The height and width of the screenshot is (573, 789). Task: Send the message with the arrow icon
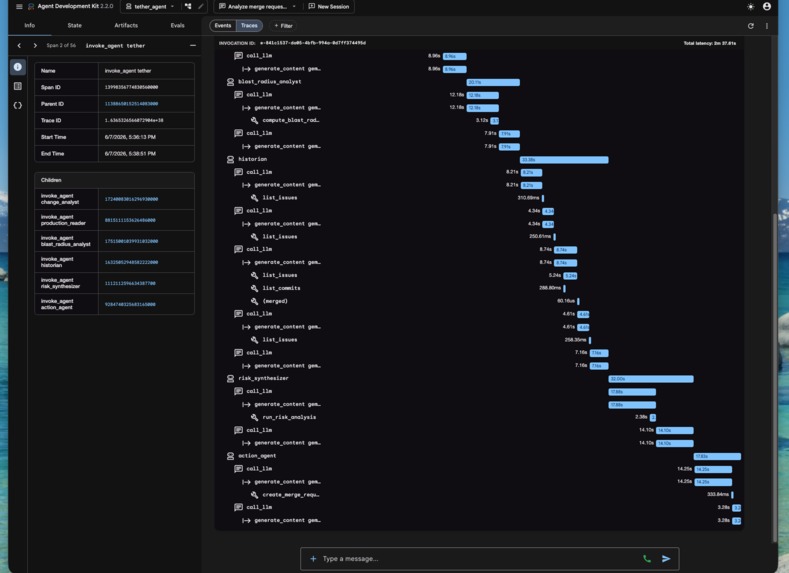coord(666,558)
